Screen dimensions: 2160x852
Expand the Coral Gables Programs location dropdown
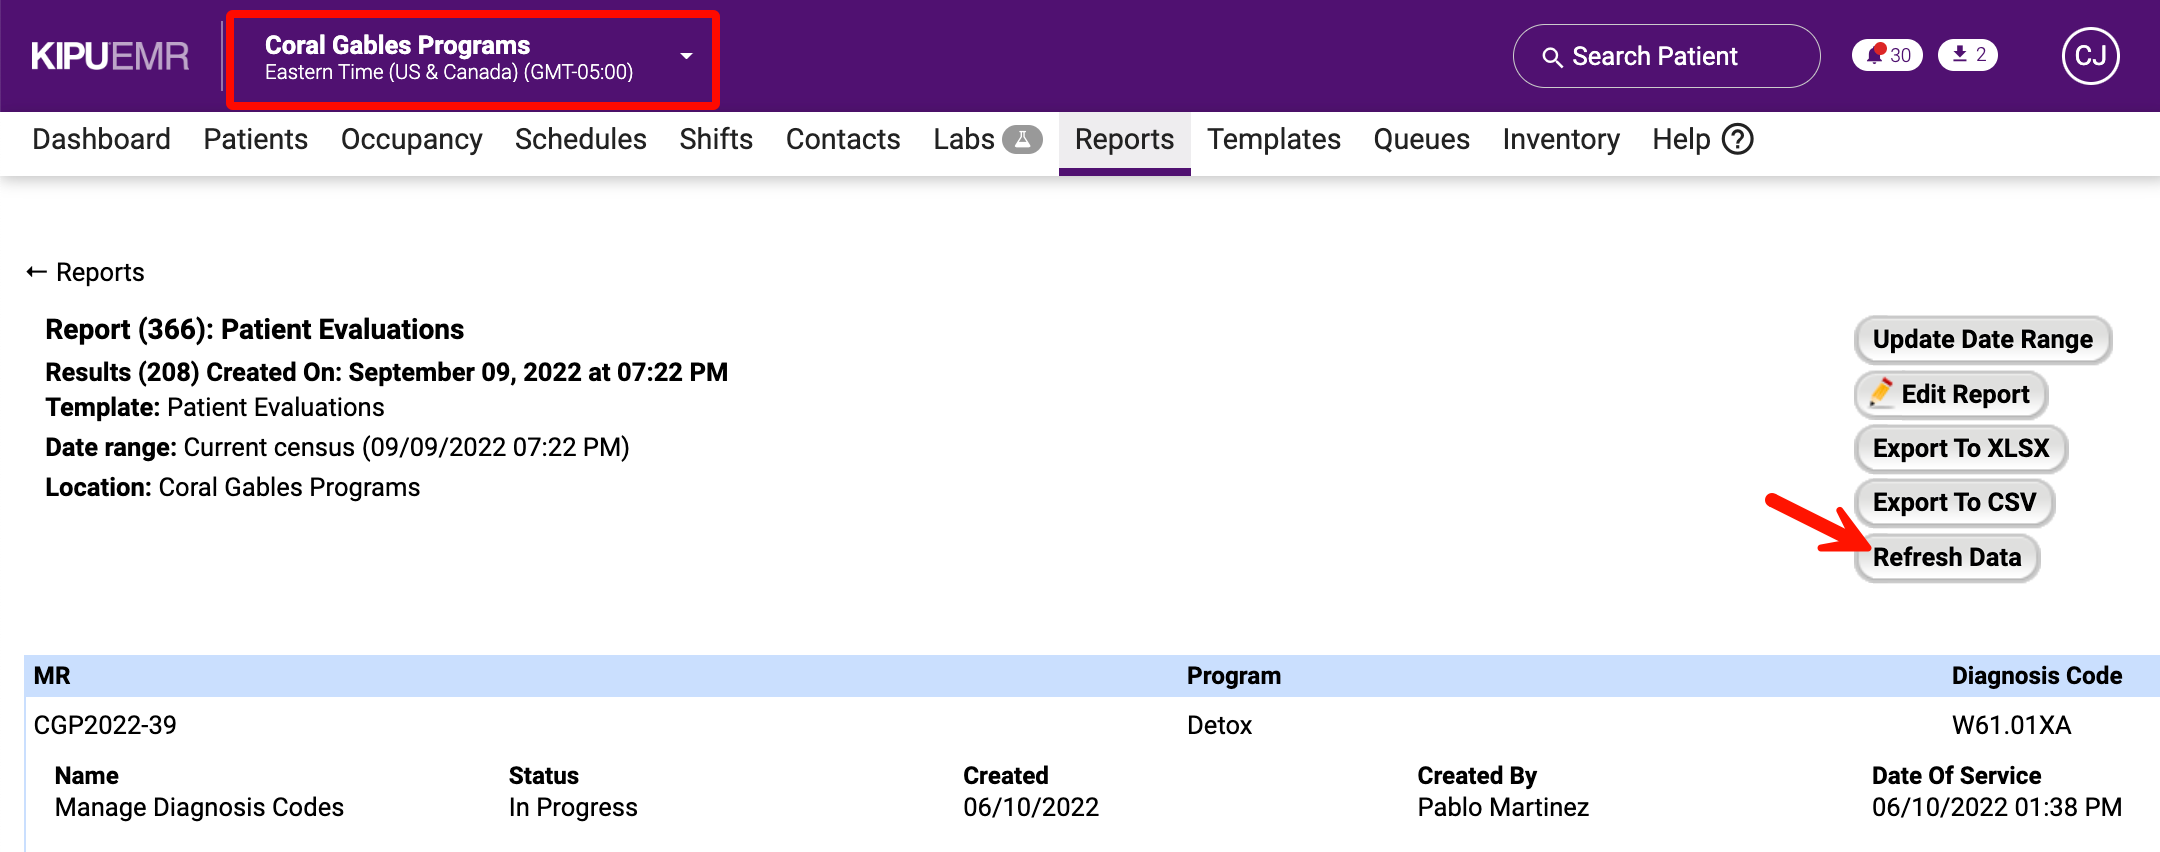click(x=686, y=57)
